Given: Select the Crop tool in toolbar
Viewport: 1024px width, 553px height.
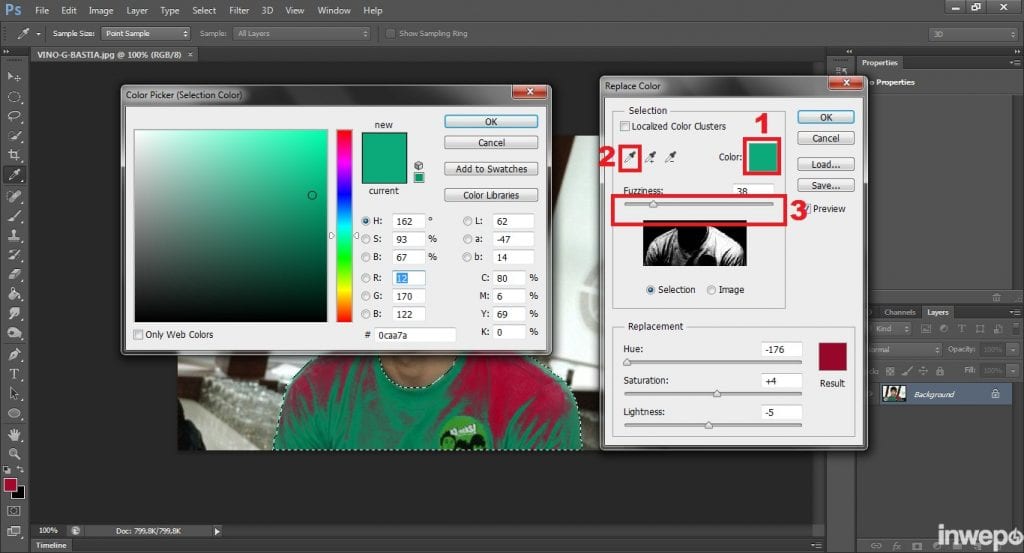Looking at the screenshot, I should [x=14, y=155].
